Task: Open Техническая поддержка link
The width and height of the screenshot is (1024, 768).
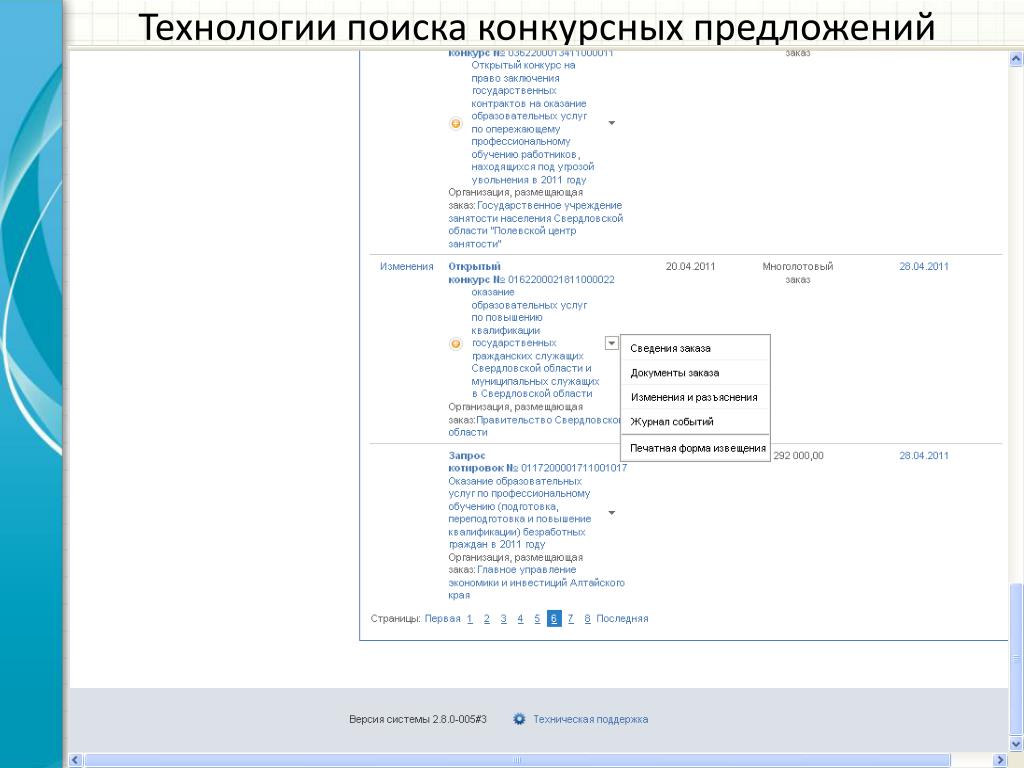Action: point(590,719)
